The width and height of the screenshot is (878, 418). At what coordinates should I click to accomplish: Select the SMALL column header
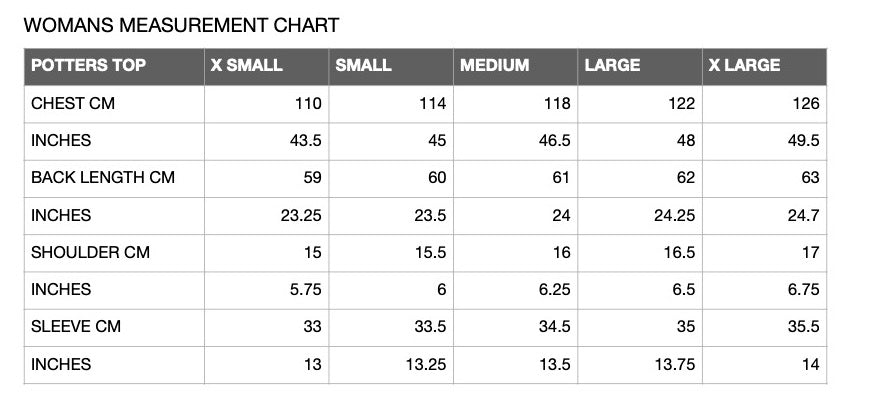point(391,66)
